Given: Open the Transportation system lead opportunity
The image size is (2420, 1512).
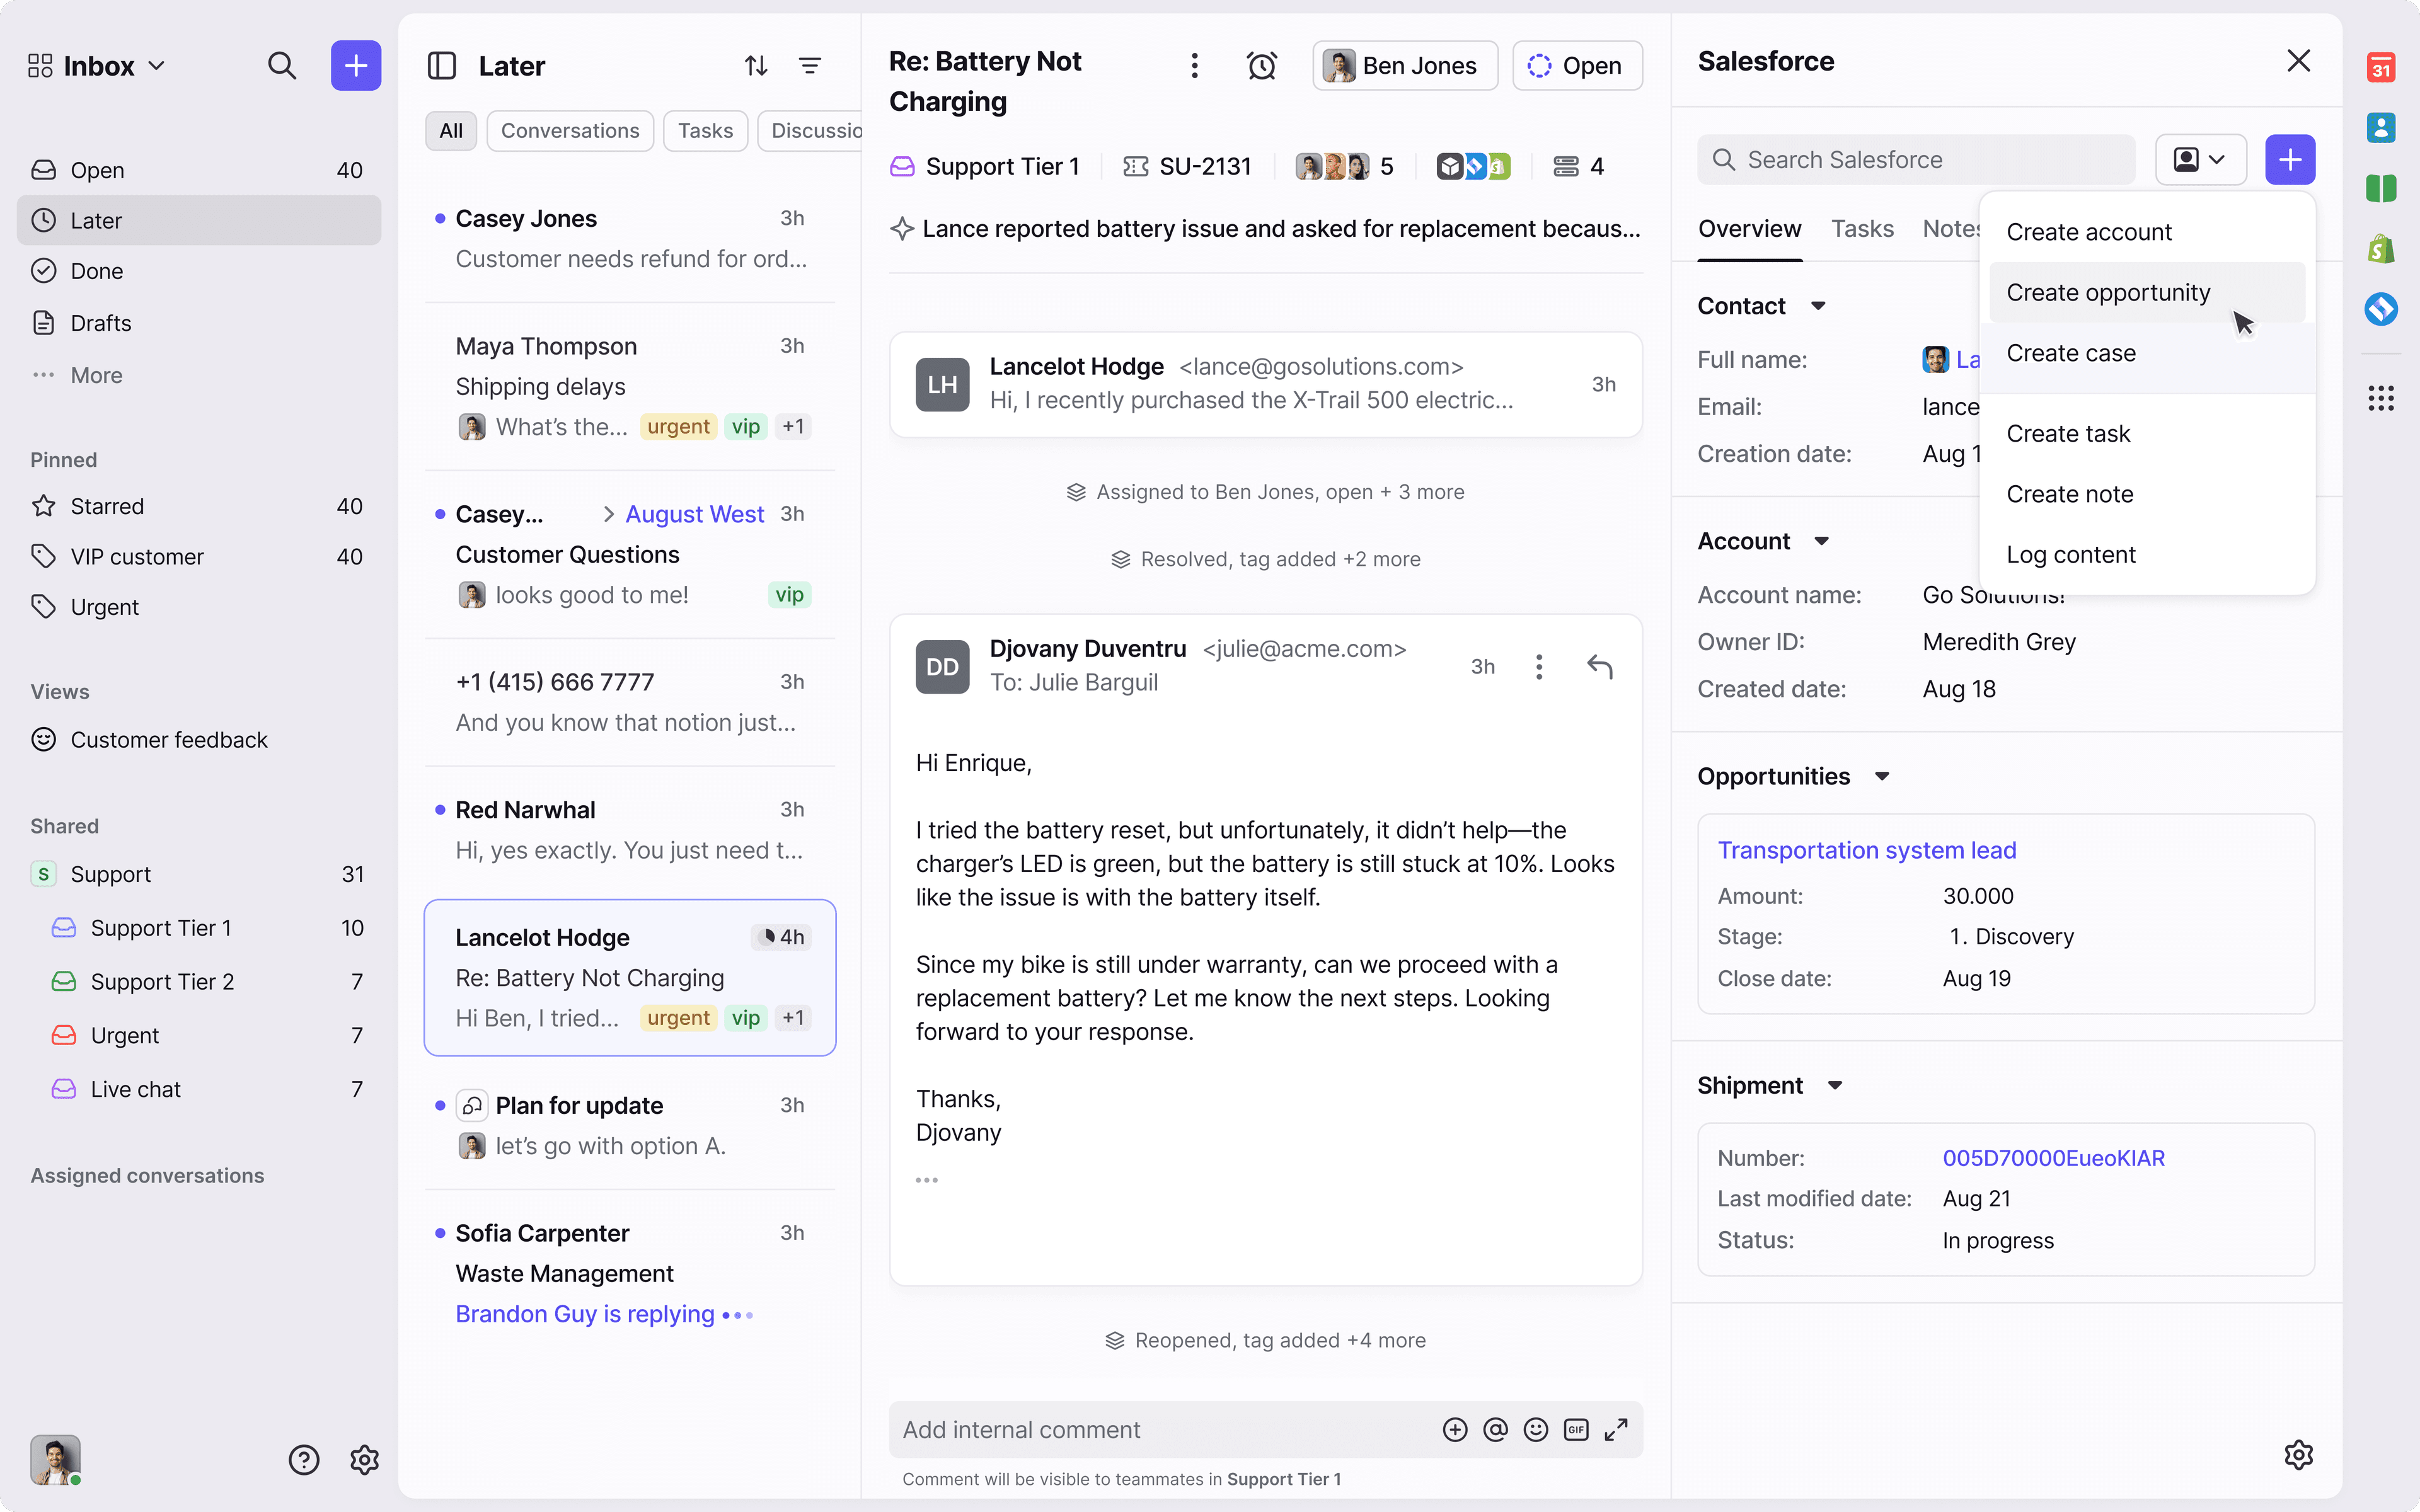Looking at the screenshot, I should [1866, 849].
